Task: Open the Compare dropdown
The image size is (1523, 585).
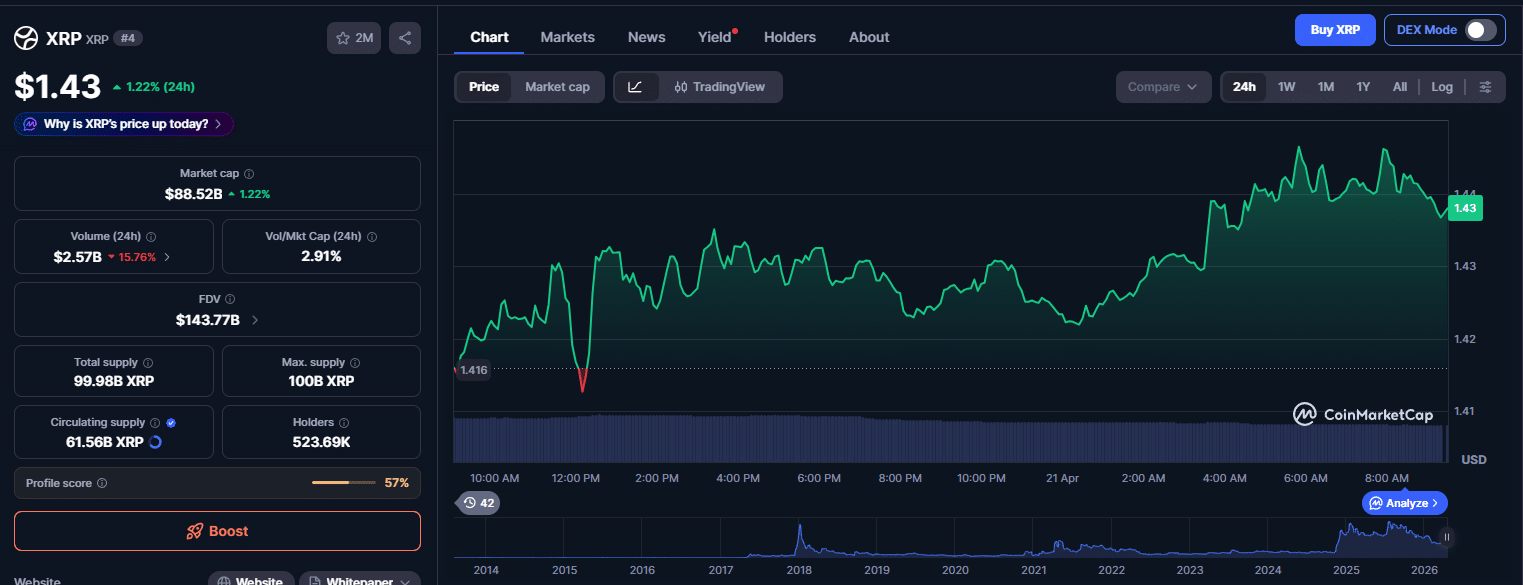Action: point(1162,87)
